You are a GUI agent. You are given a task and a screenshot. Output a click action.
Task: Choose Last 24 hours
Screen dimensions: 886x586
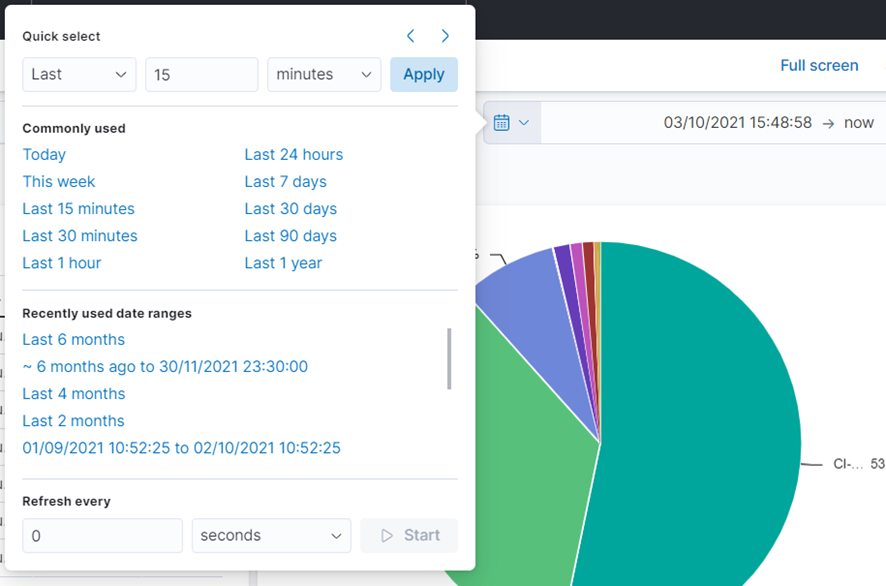pos(294,155)
